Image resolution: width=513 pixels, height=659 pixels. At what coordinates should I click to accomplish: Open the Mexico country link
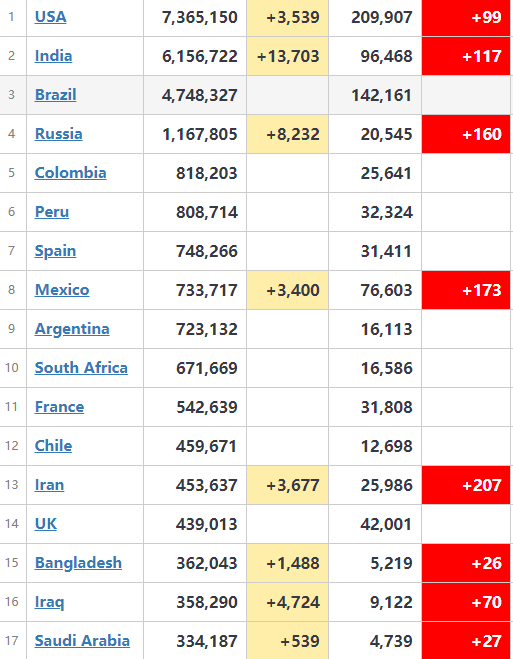pyautogui.click(x=62, y=290)
